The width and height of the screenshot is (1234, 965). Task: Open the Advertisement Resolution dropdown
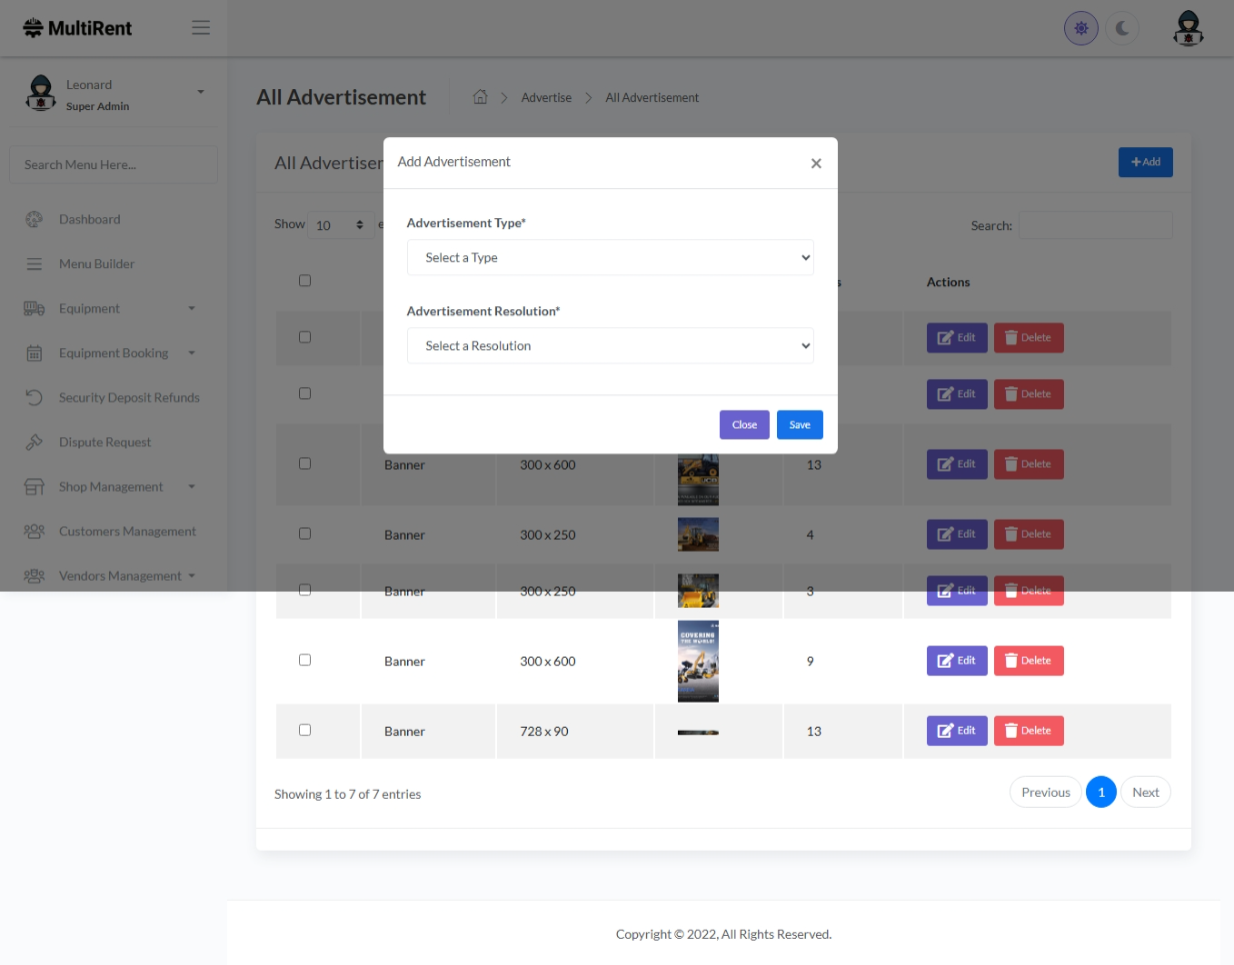point(610,346)
